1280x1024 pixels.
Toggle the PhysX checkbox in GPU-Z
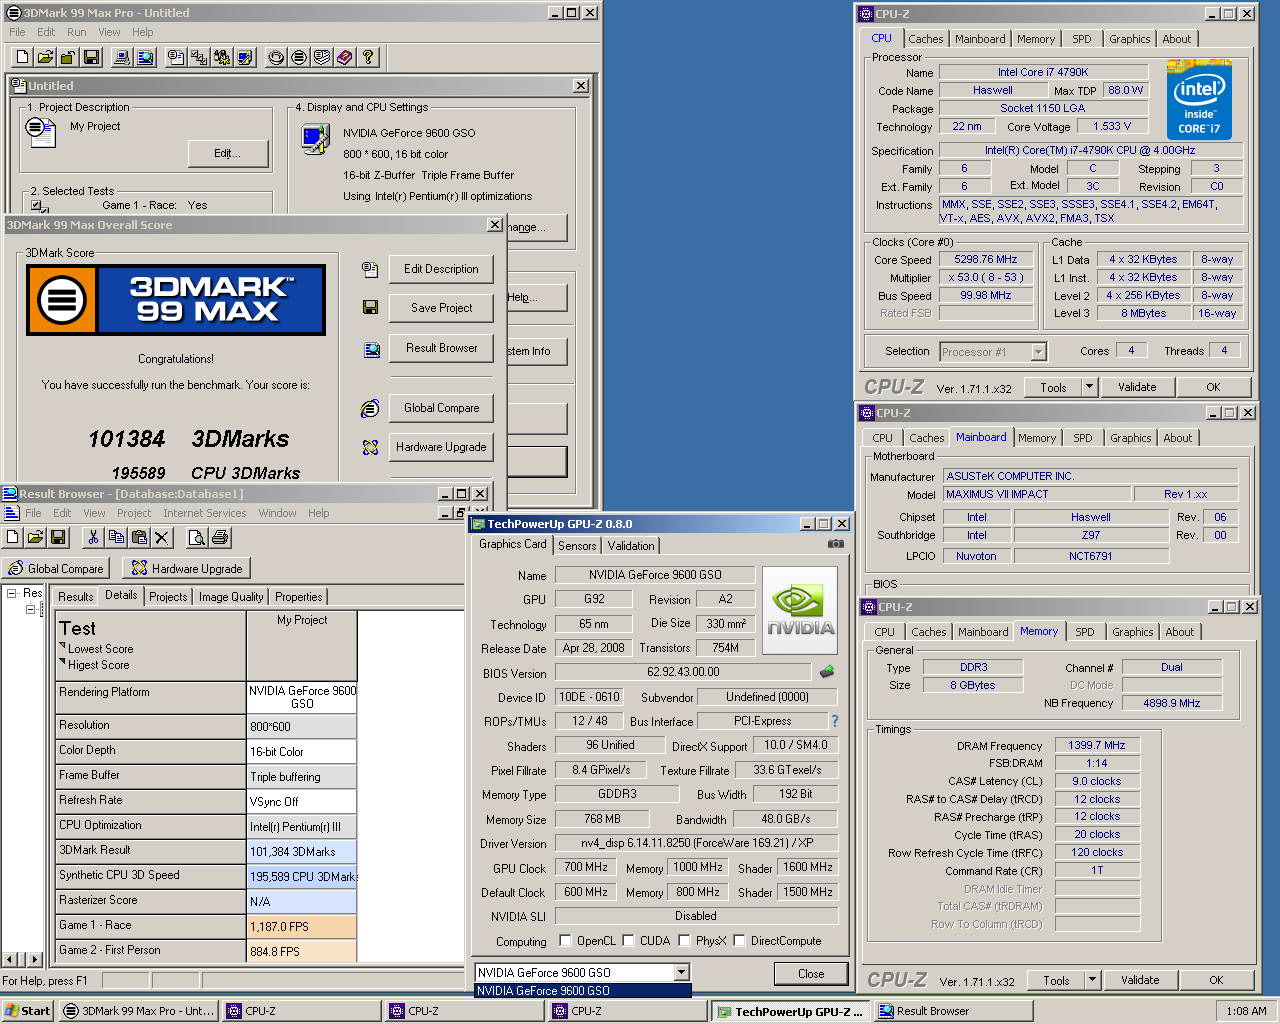click(684, 941)
